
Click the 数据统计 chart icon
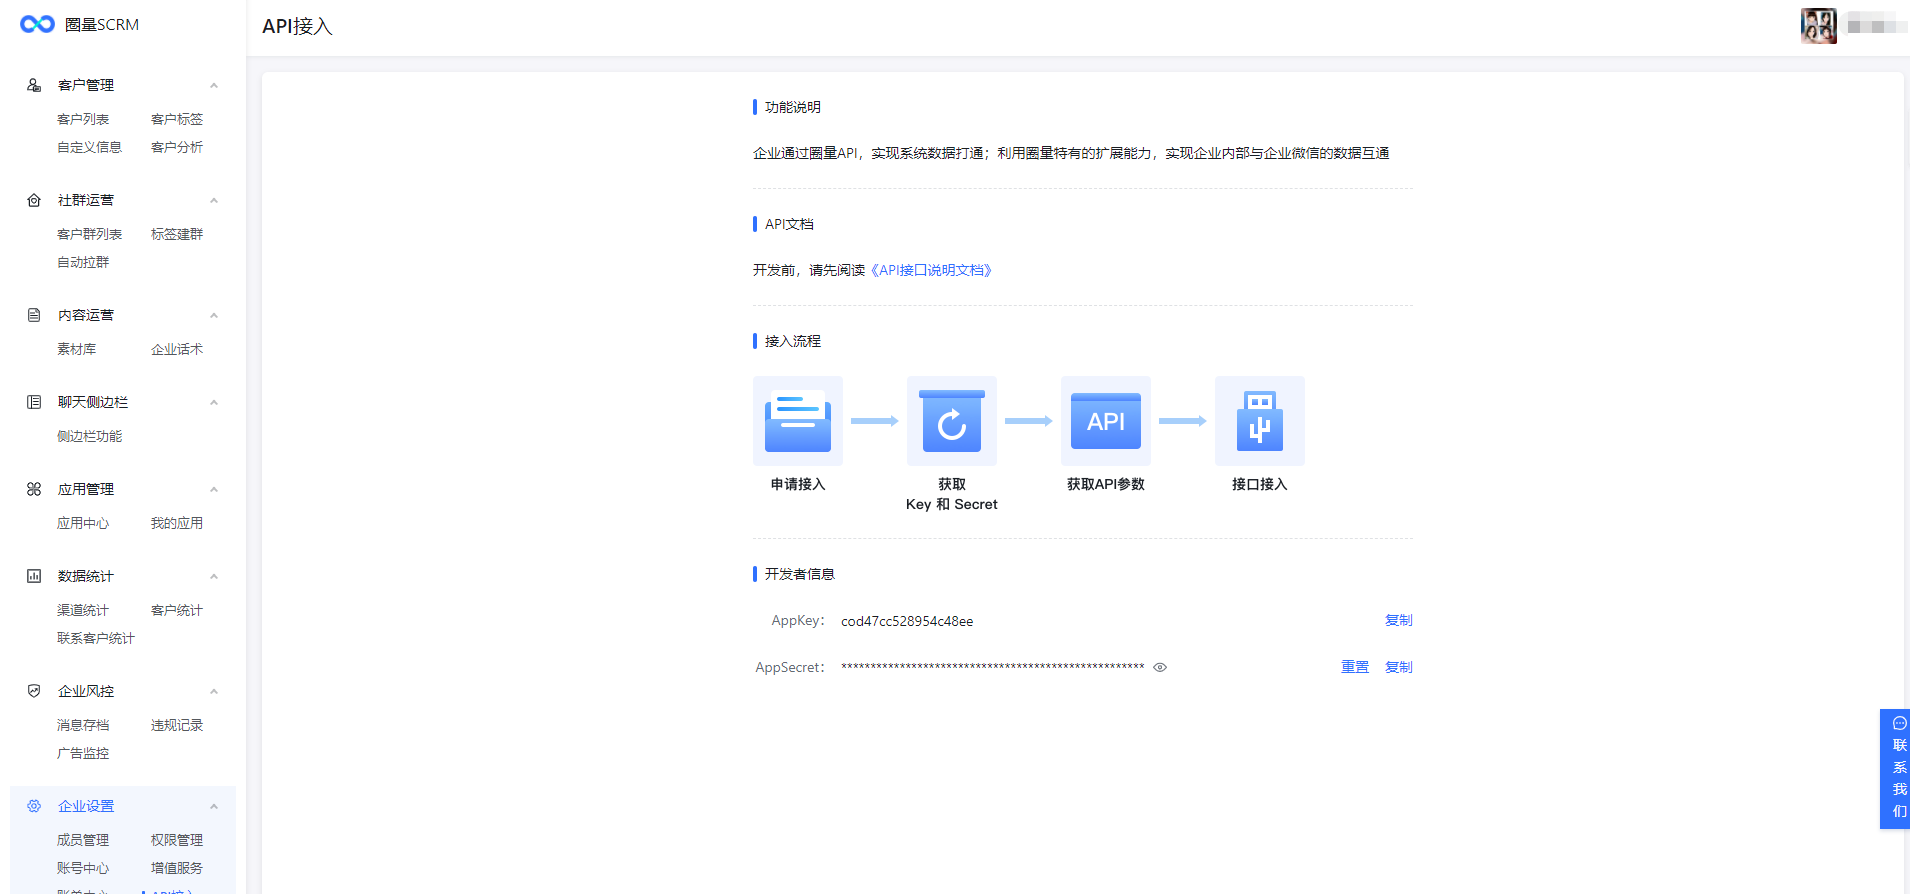coord(34,576)
